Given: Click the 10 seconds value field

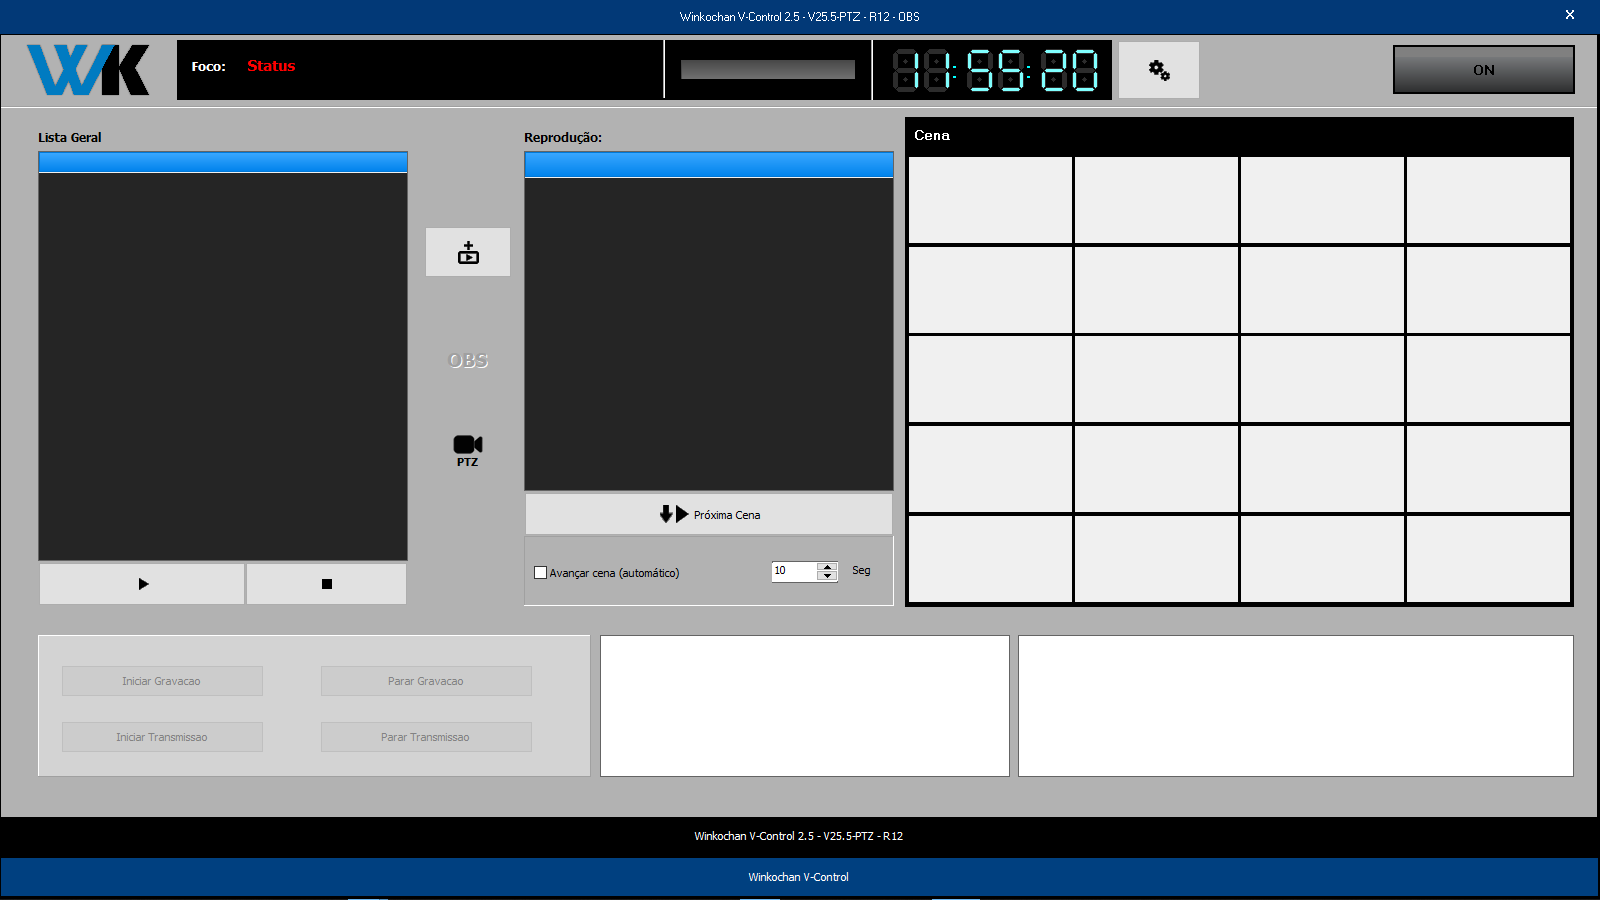Looking at the screenshot, I should click(795, 571).
